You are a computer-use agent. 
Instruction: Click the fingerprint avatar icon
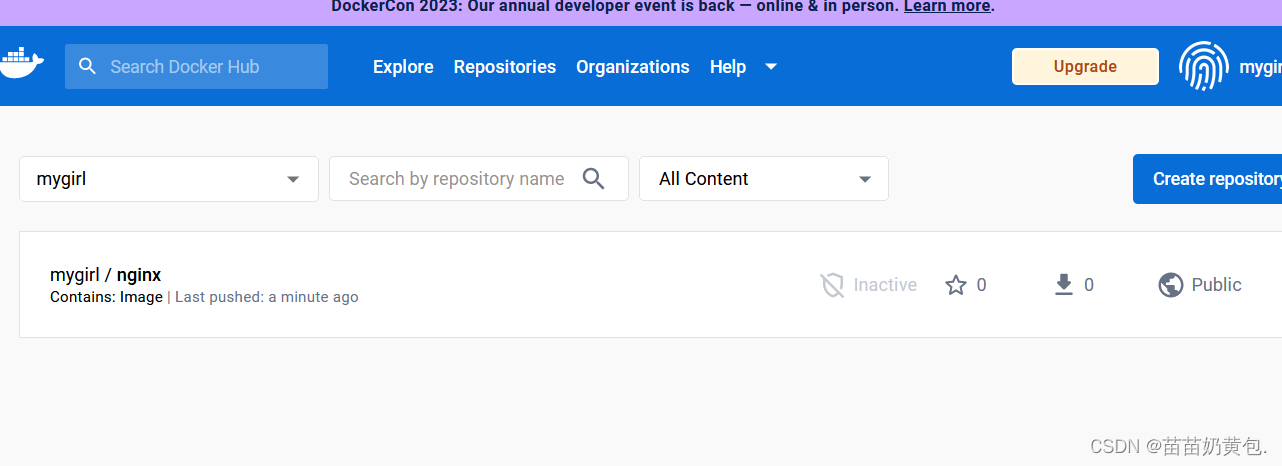click(1204, 67)
